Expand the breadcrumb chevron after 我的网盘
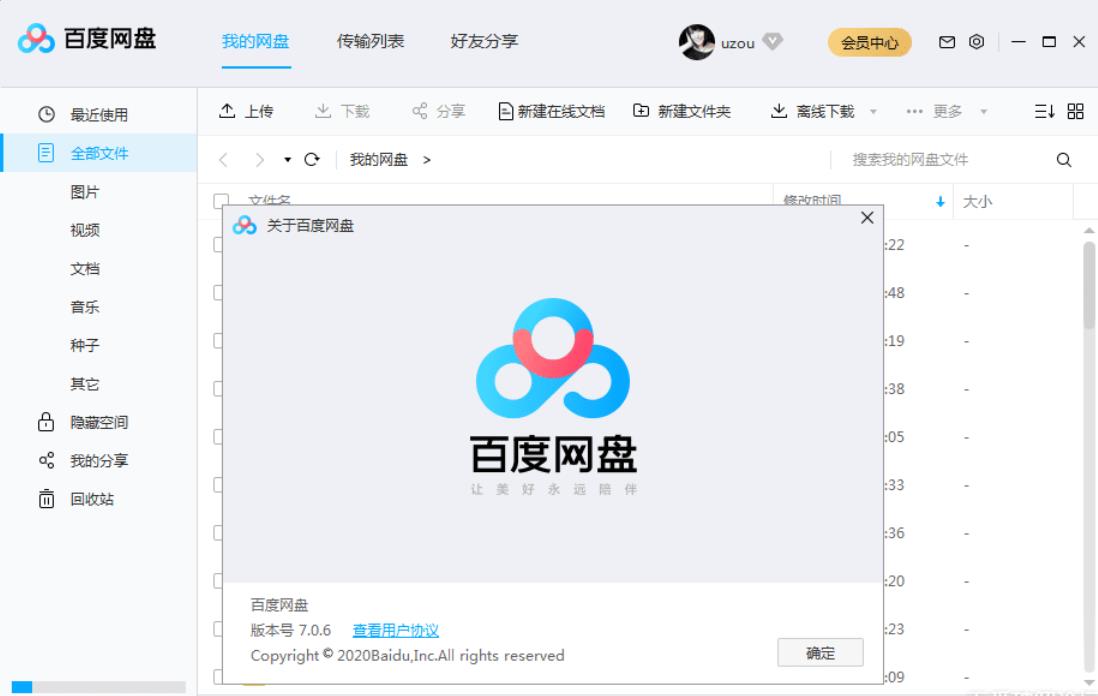The width and height of the screenshot is (1098, 696). coord(426,160)
